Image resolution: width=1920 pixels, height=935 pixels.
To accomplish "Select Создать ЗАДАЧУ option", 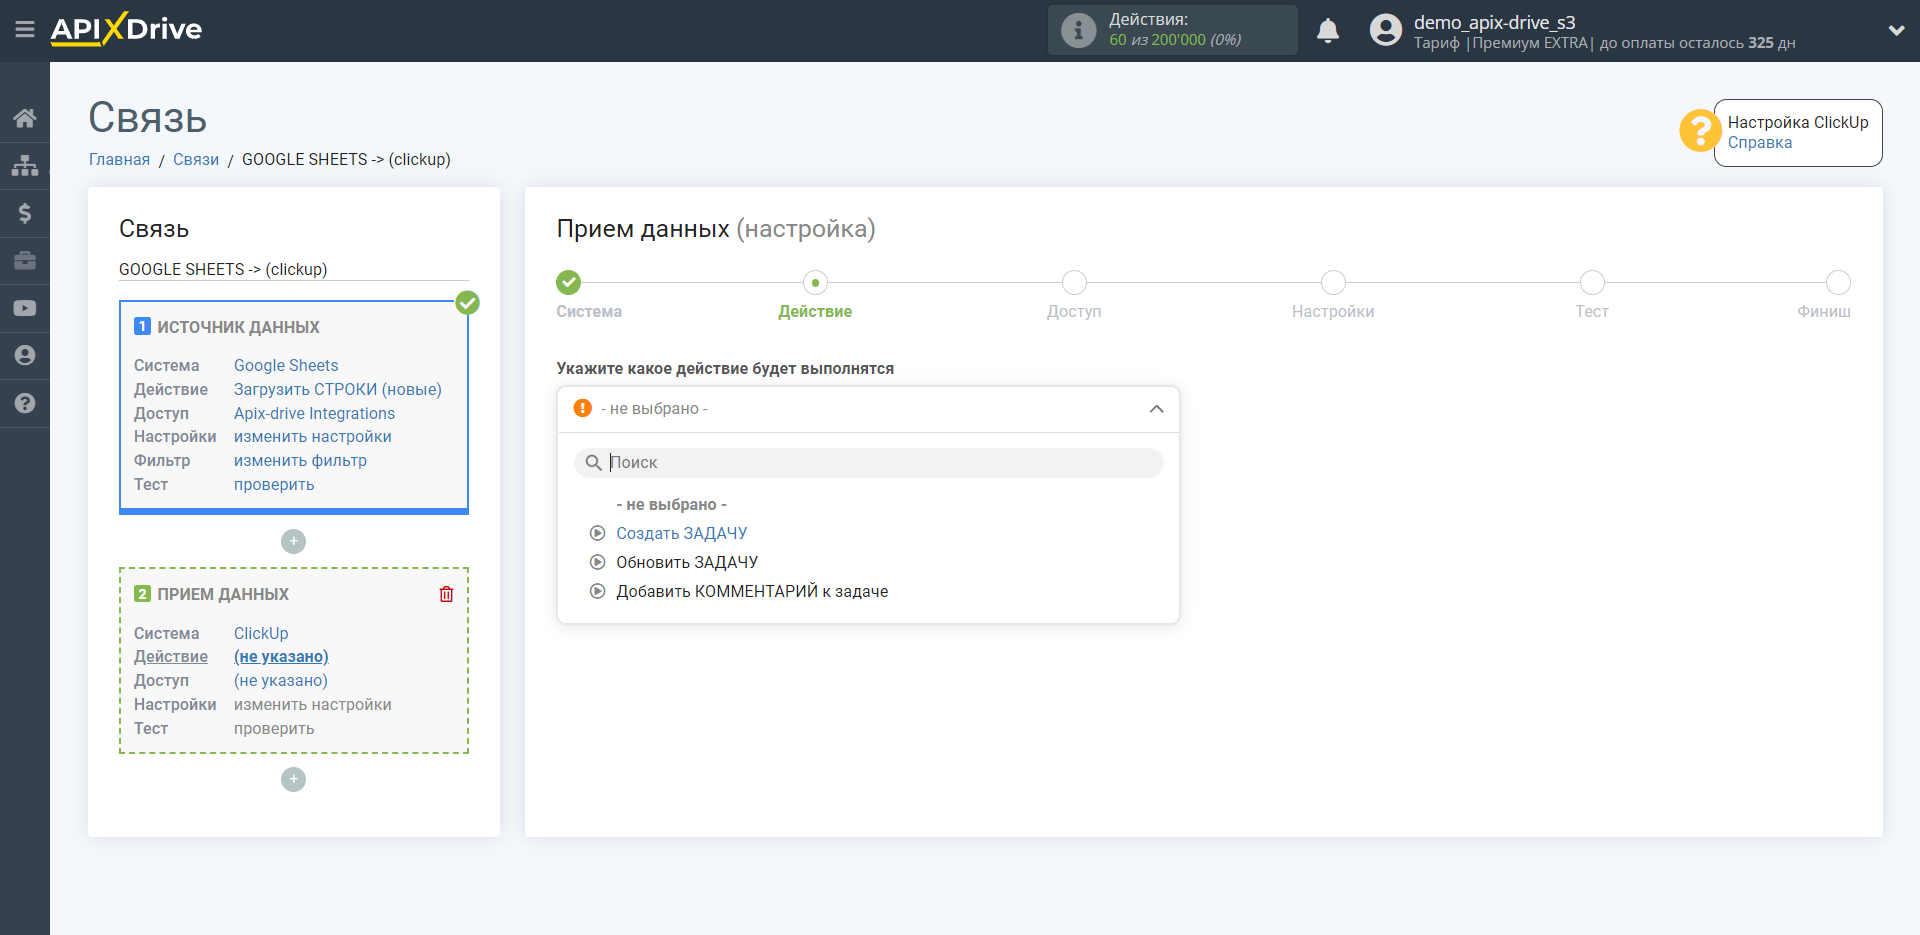I will pyautogui.click(x=681, y=533).
